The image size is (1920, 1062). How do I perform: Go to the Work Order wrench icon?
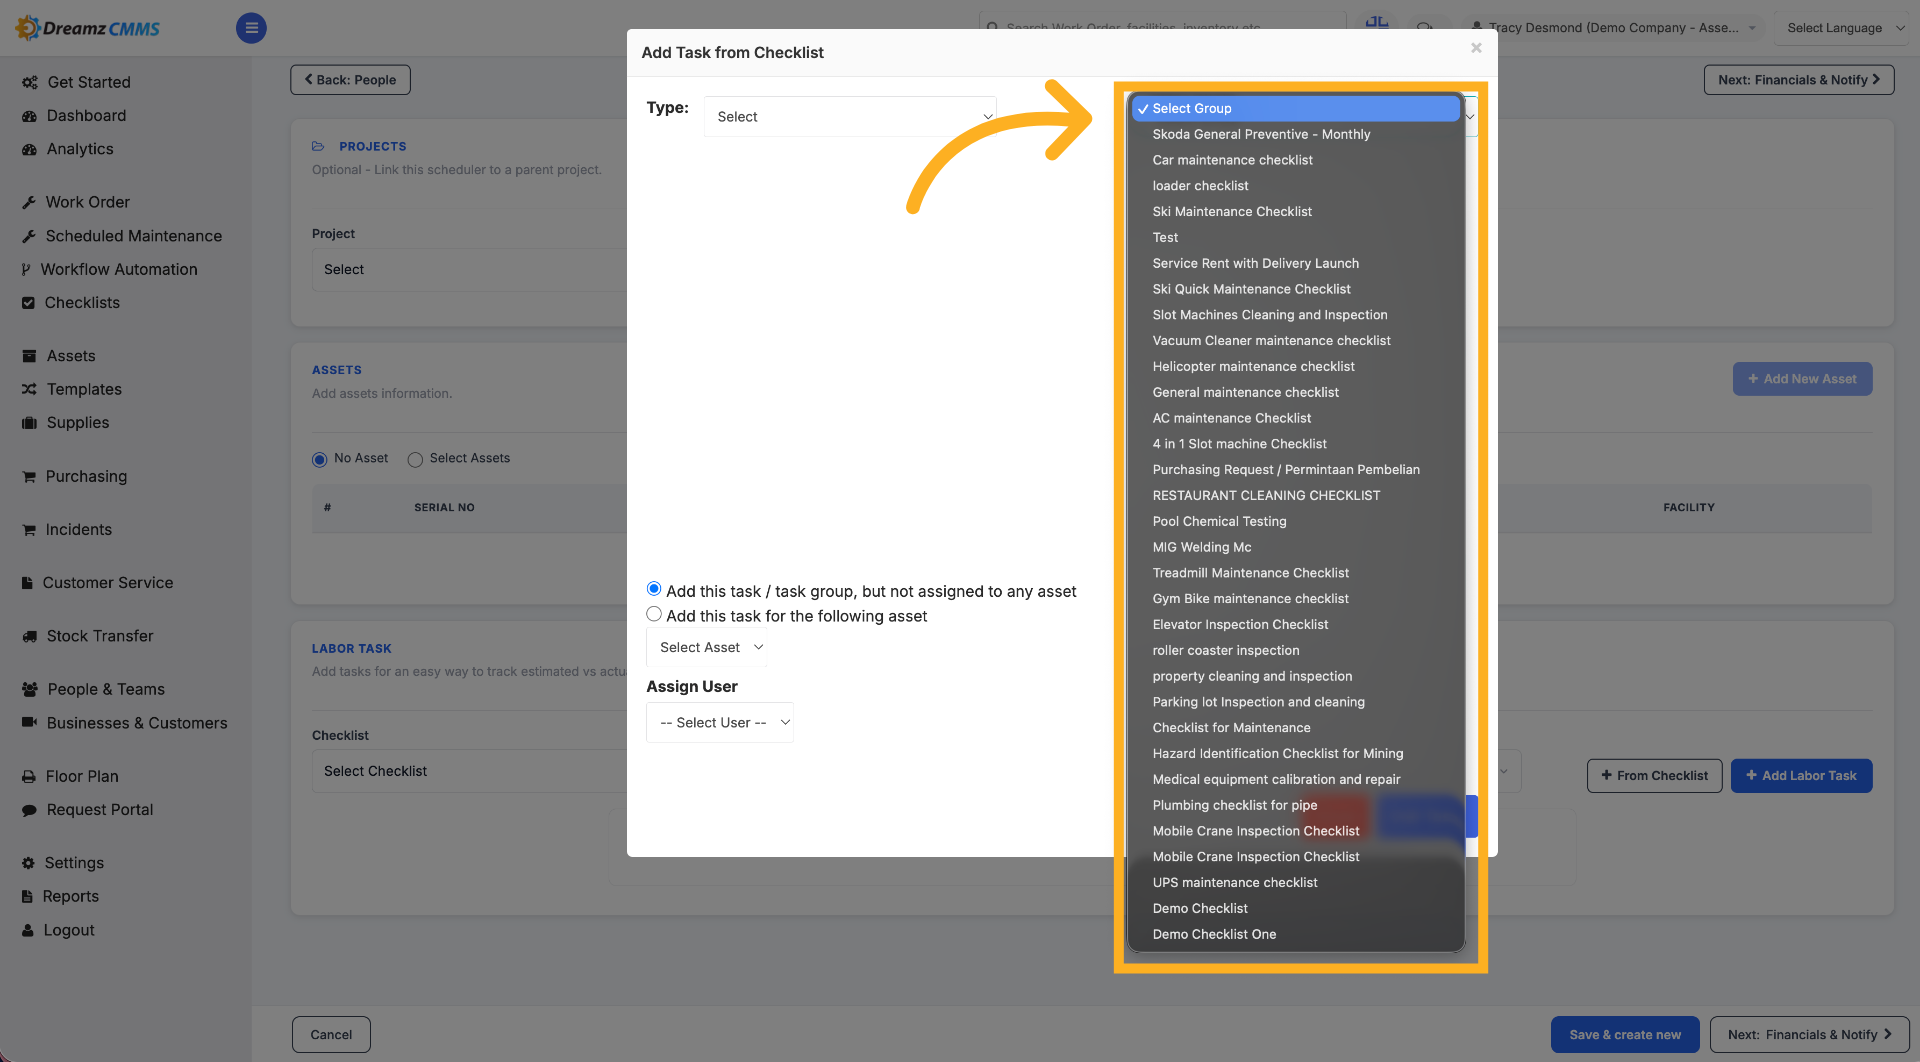tap(29, 202)
